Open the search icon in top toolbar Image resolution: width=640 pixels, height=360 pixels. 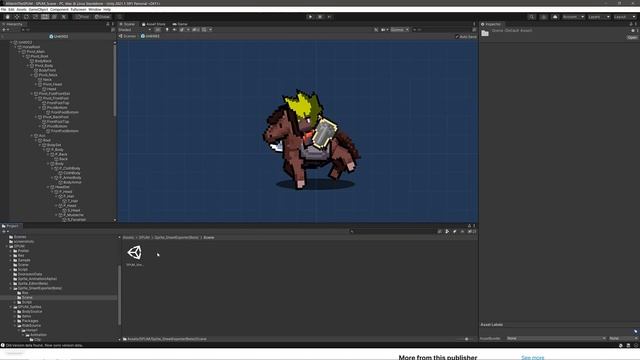point(531,17)
